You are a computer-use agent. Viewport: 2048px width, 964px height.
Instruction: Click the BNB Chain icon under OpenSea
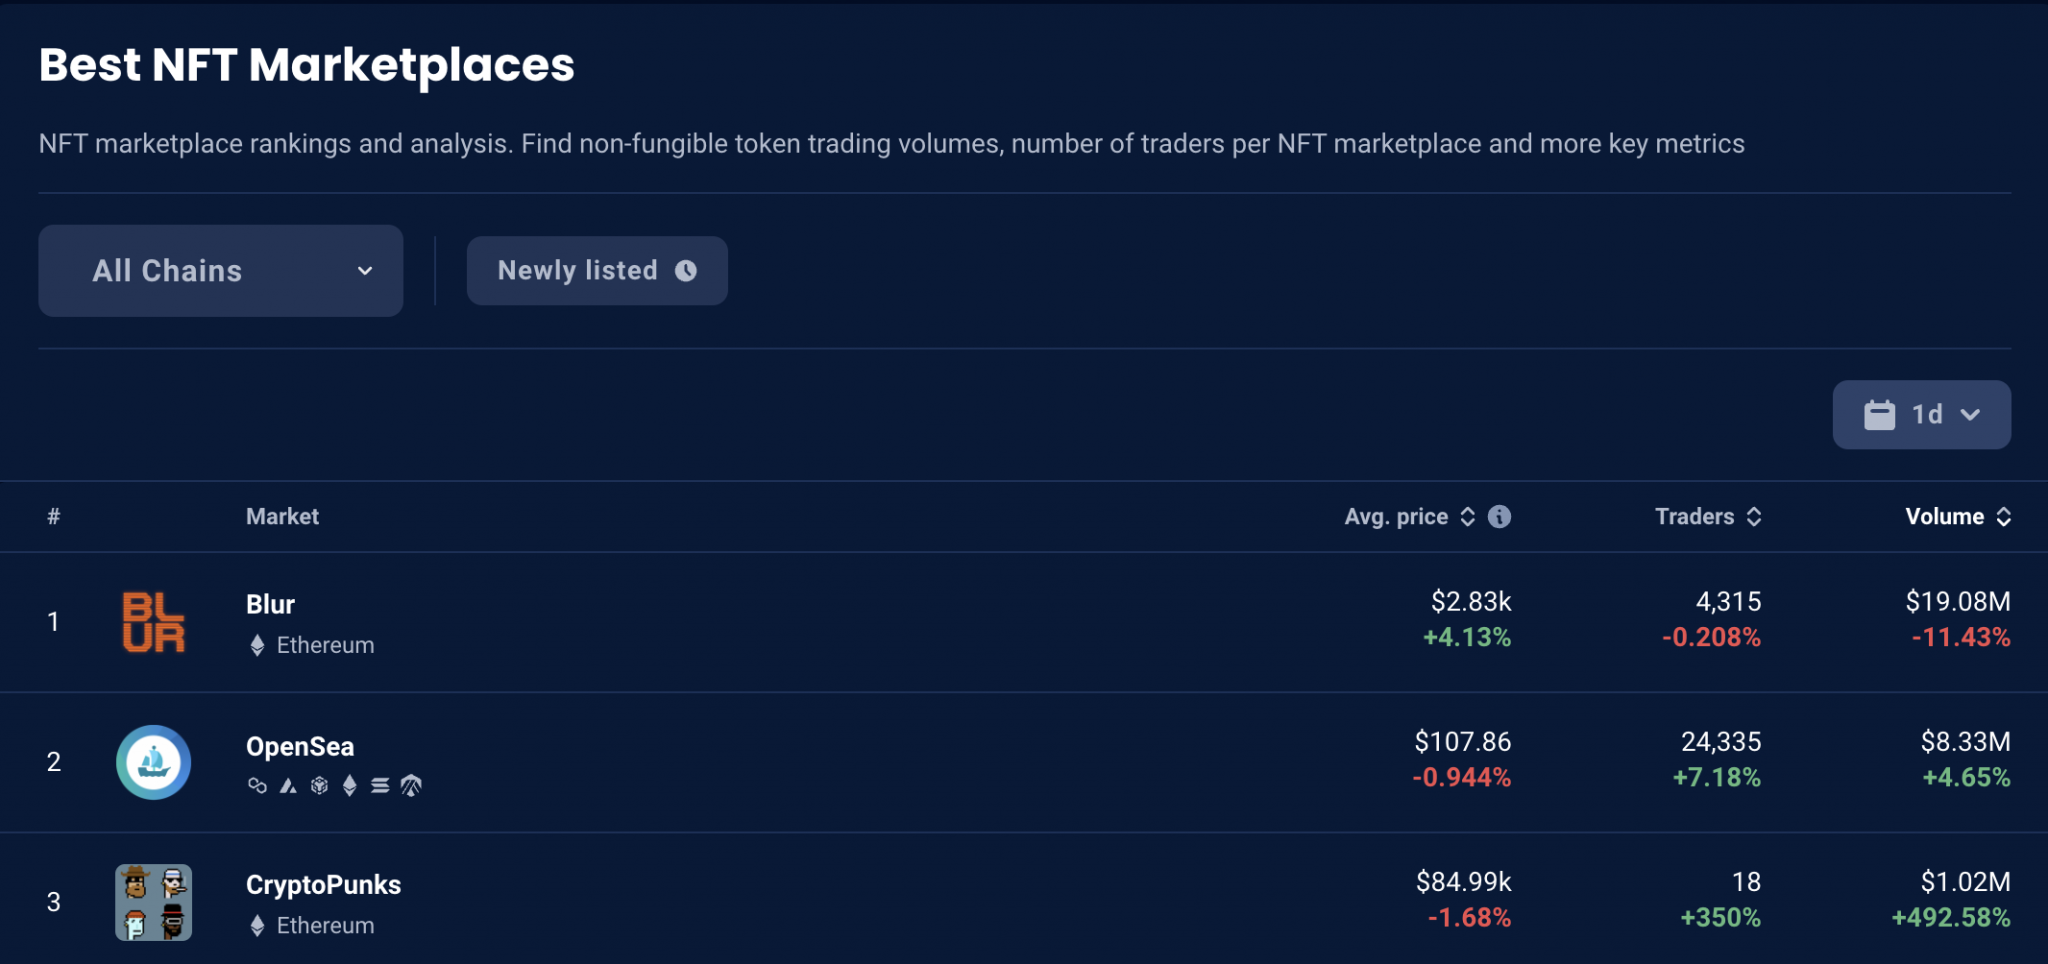click(319, 786)
